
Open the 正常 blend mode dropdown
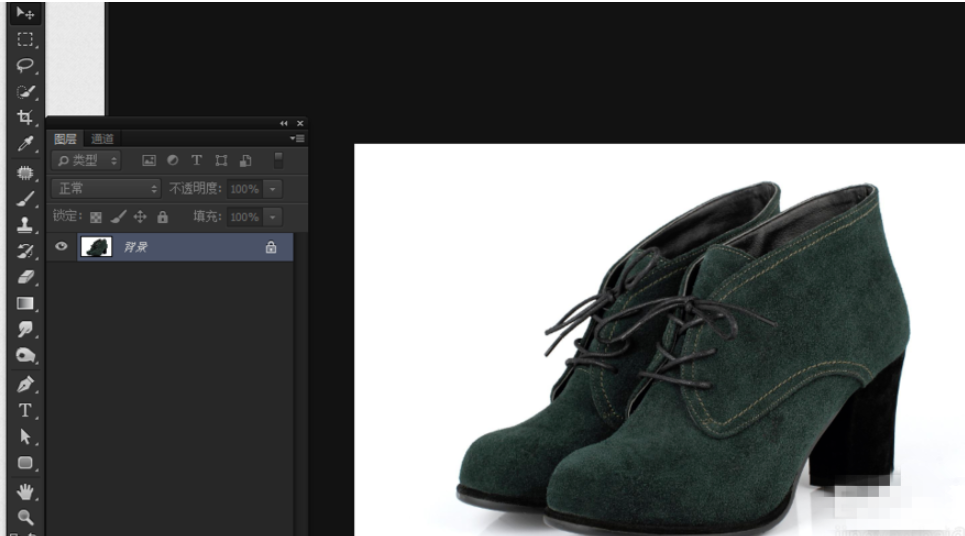coord(107,188)
